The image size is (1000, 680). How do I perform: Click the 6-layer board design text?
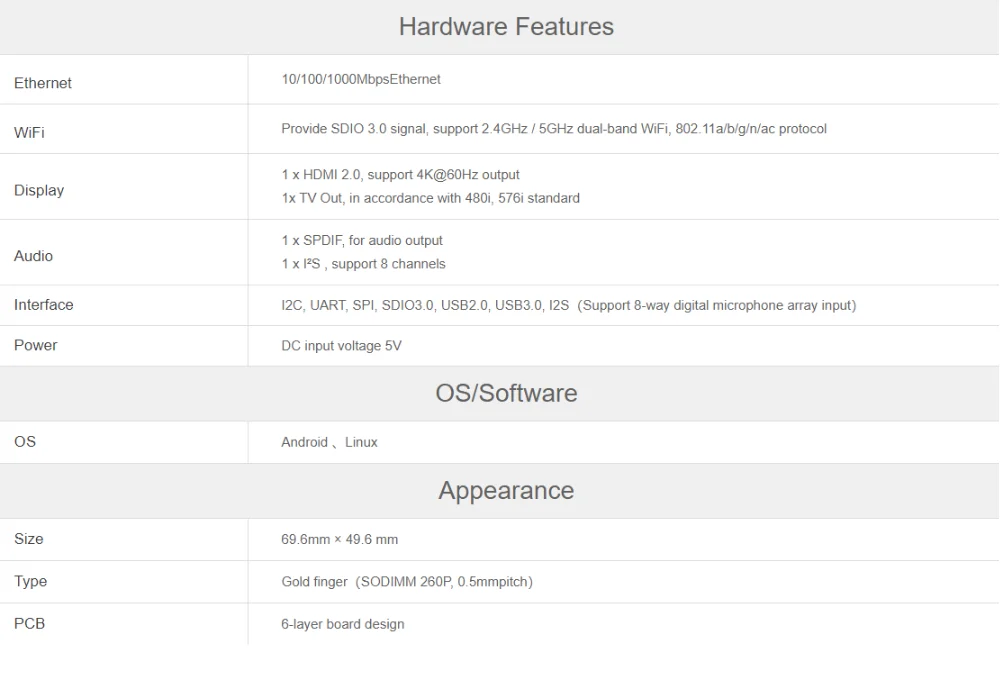coord(342,624)
